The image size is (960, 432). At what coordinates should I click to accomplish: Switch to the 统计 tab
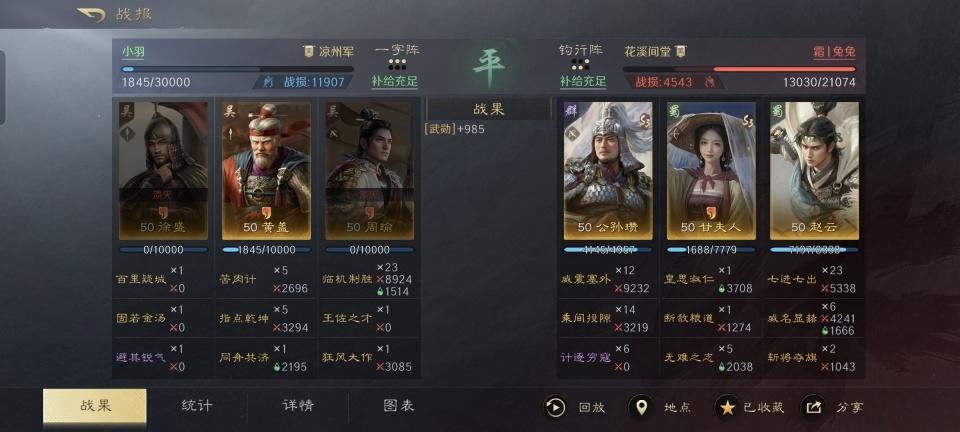tap(197, 406)
